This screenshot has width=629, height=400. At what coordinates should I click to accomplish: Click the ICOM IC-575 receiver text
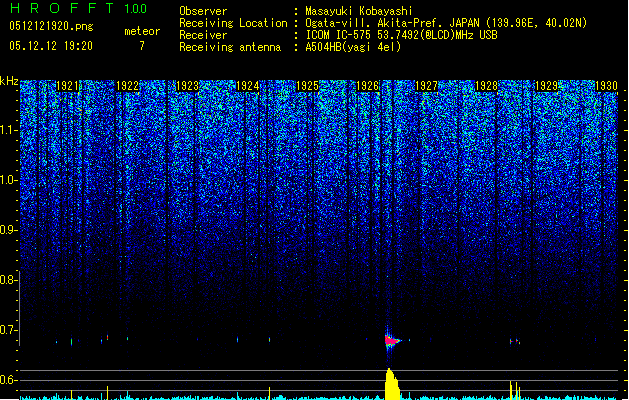click(401, 35)
